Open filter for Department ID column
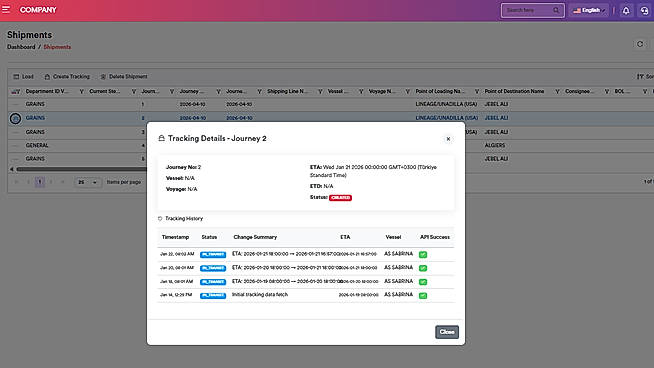The image size is (654, 368). [x=81, y=91]
